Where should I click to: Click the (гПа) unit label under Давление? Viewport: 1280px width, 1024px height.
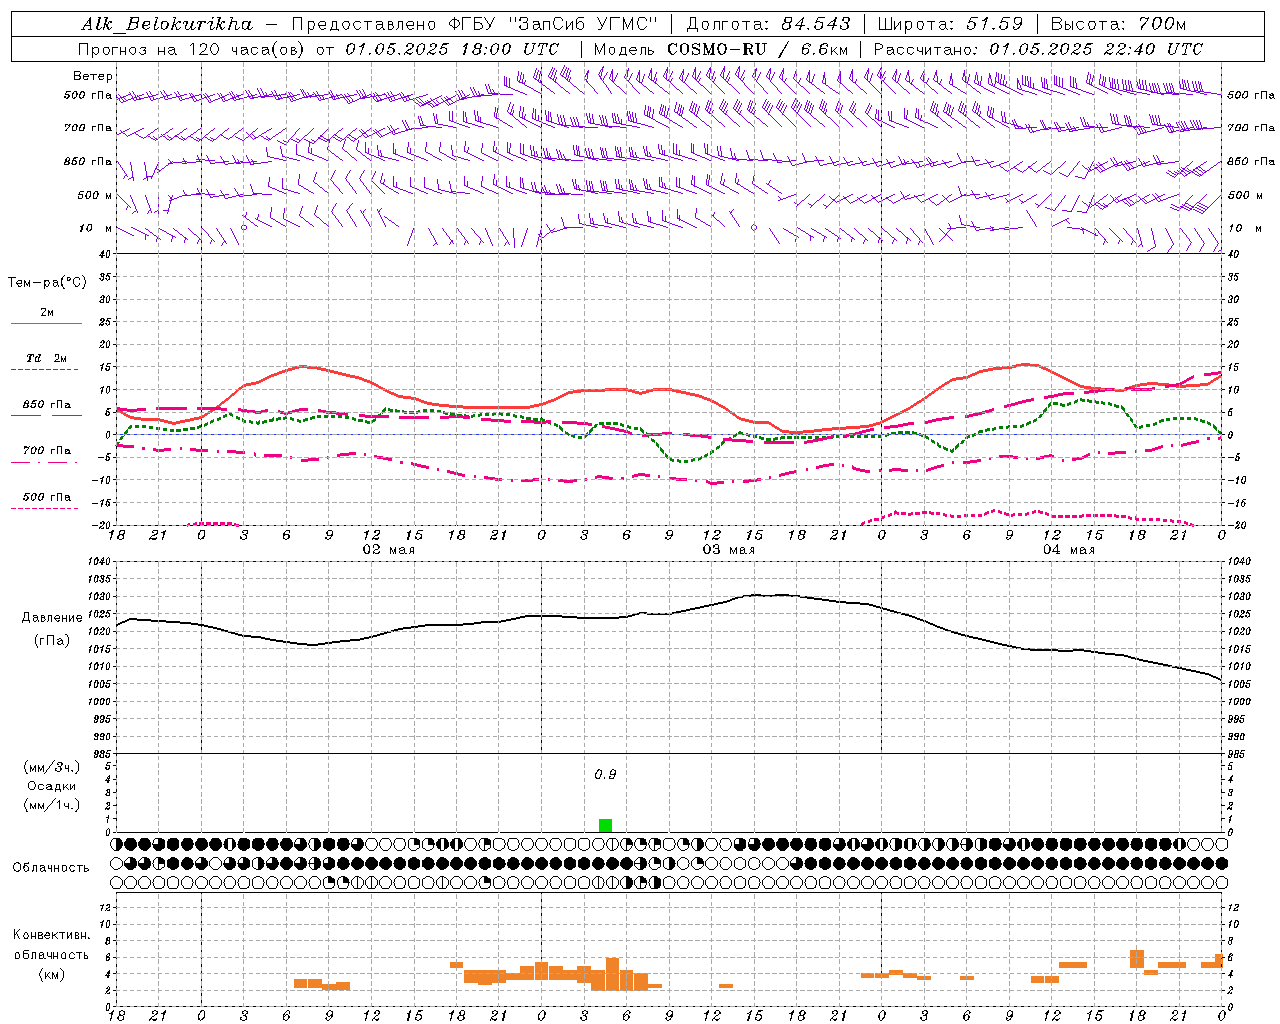(x=52, y=640)
